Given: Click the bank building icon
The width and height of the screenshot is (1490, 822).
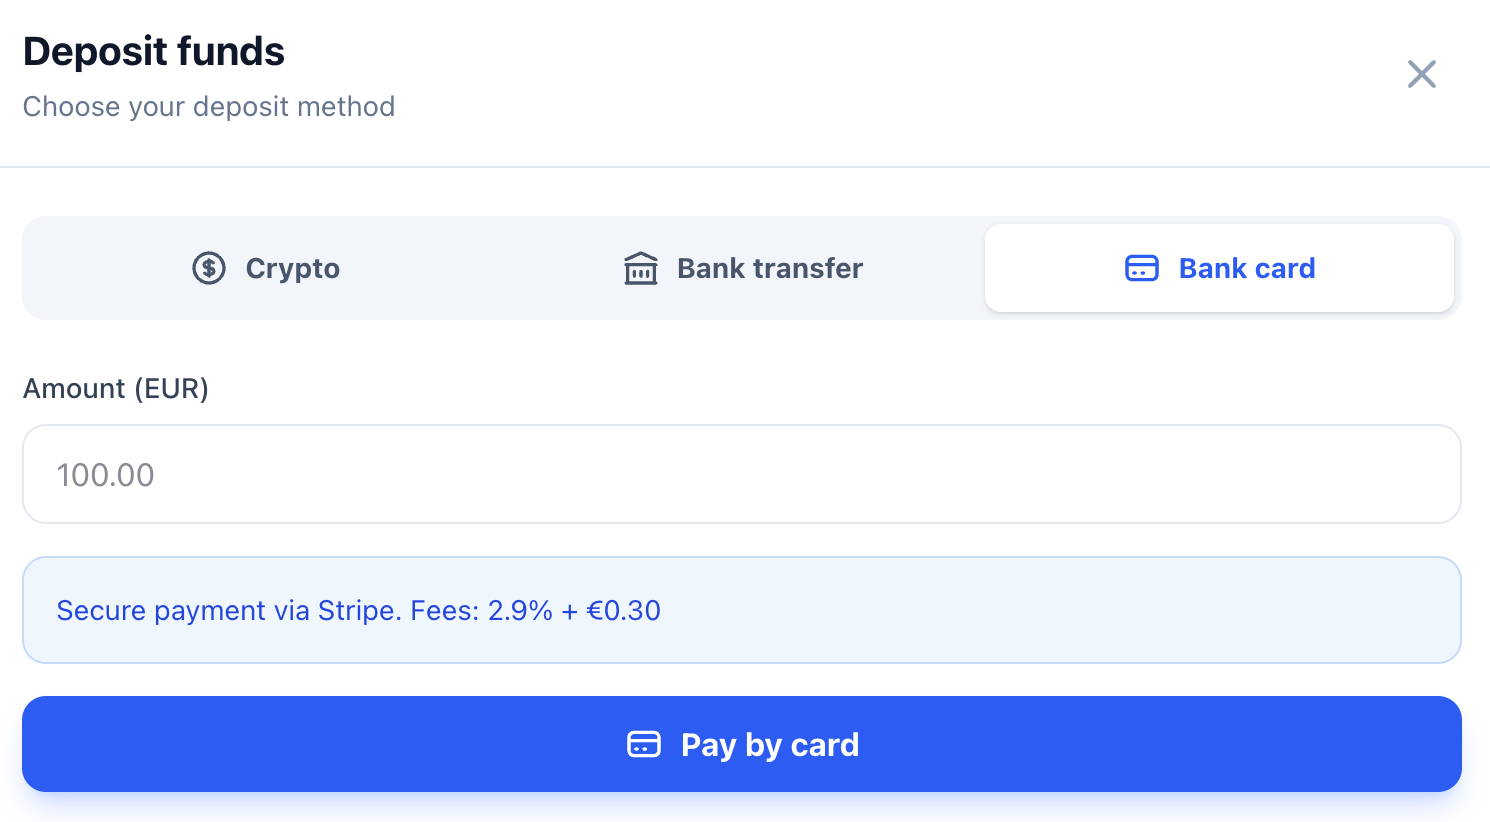Looking at the screenshot, I should click(x=641, y=268).
